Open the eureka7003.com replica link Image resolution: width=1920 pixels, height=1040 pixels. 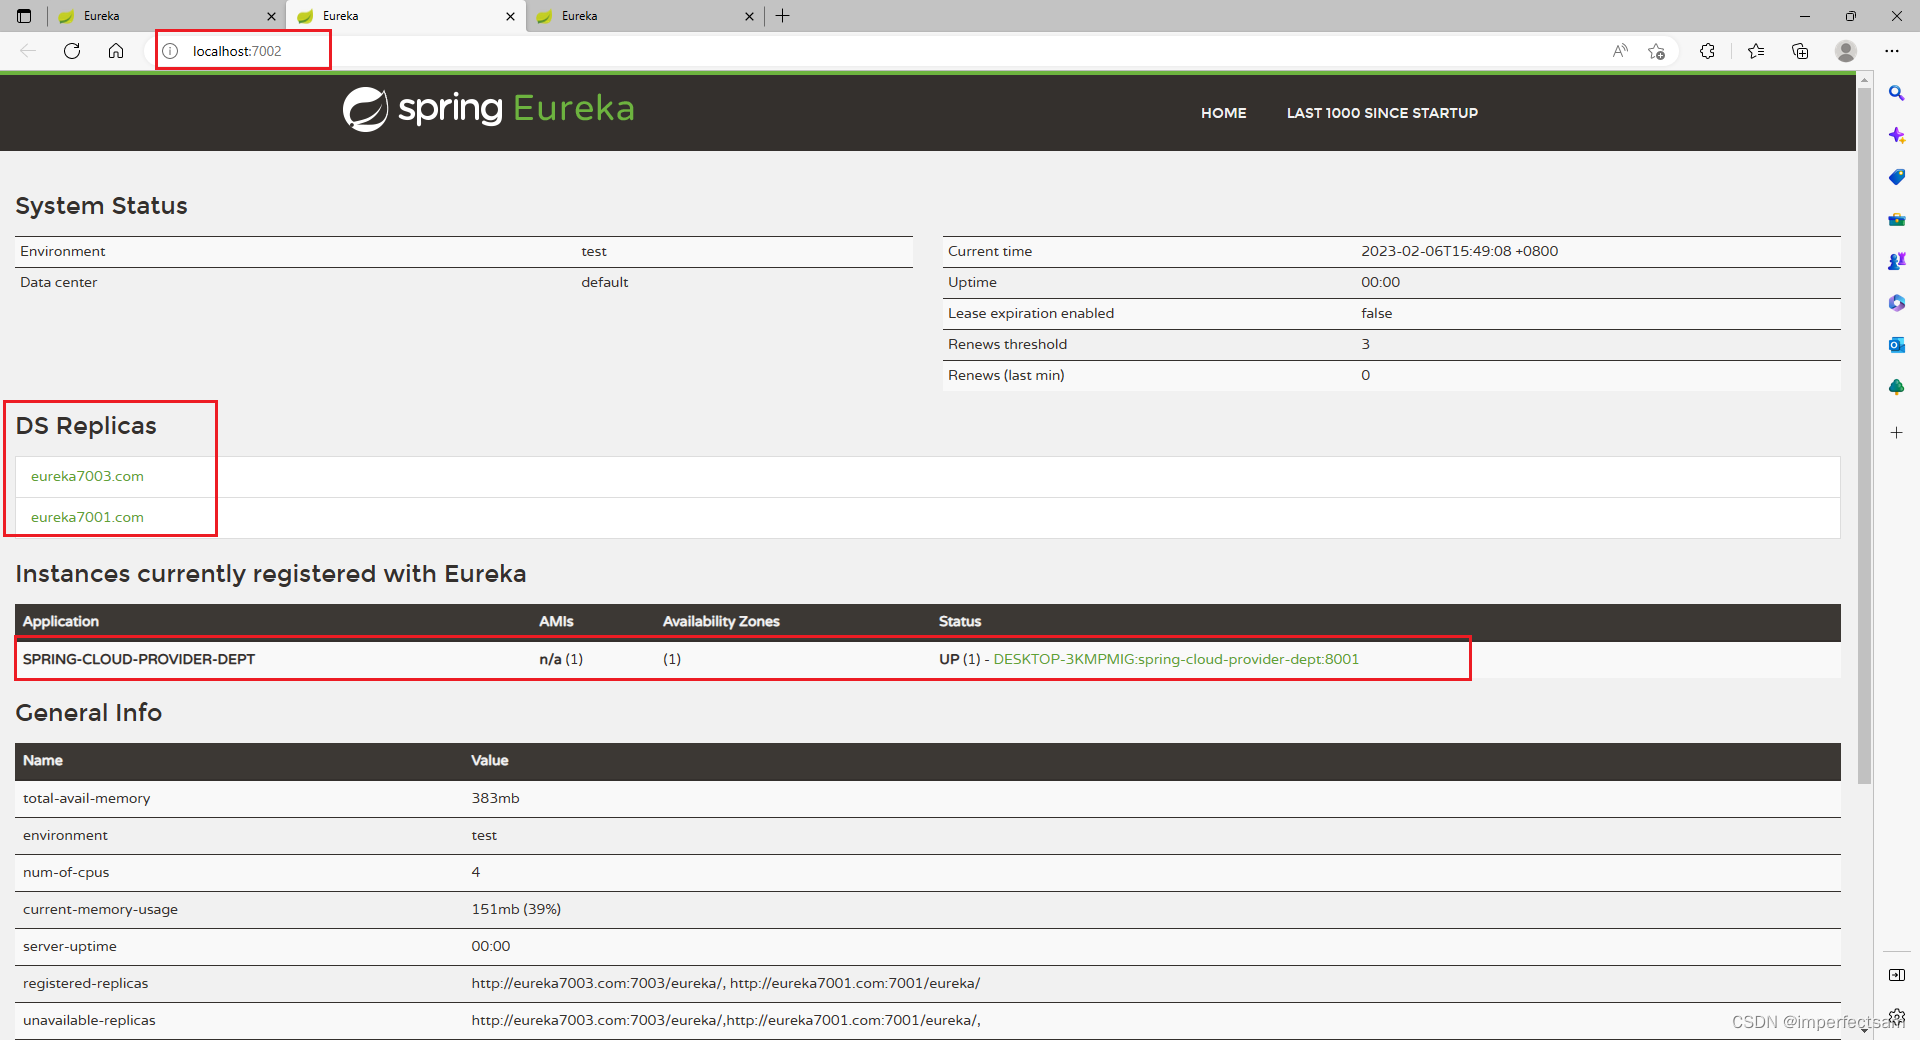87,476
